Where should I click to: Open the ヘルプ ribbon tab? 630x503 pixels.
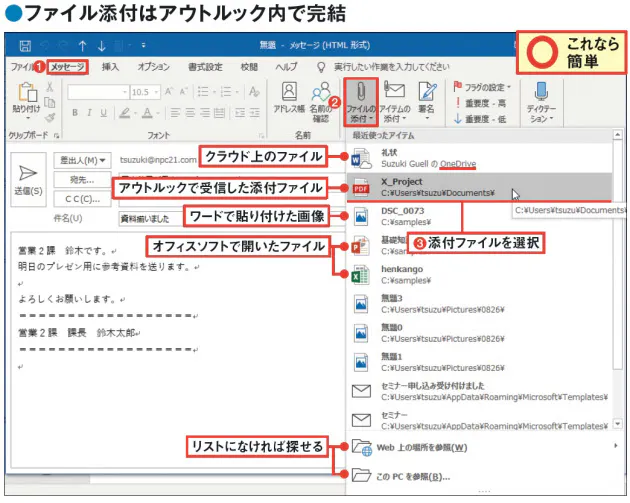(x=286, y=67)
